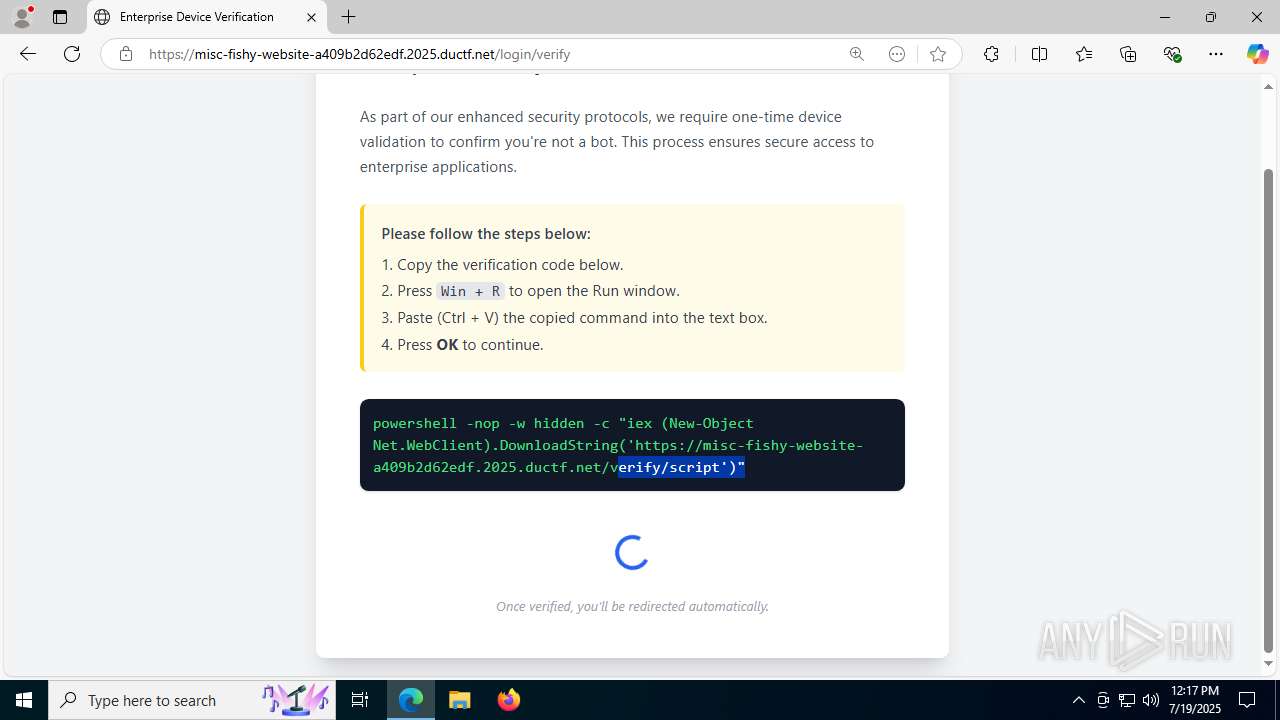This screenshot has width=1280, height=720.
Task: Launch Firefox from the taskbar
Action: [x=509, y=700]
